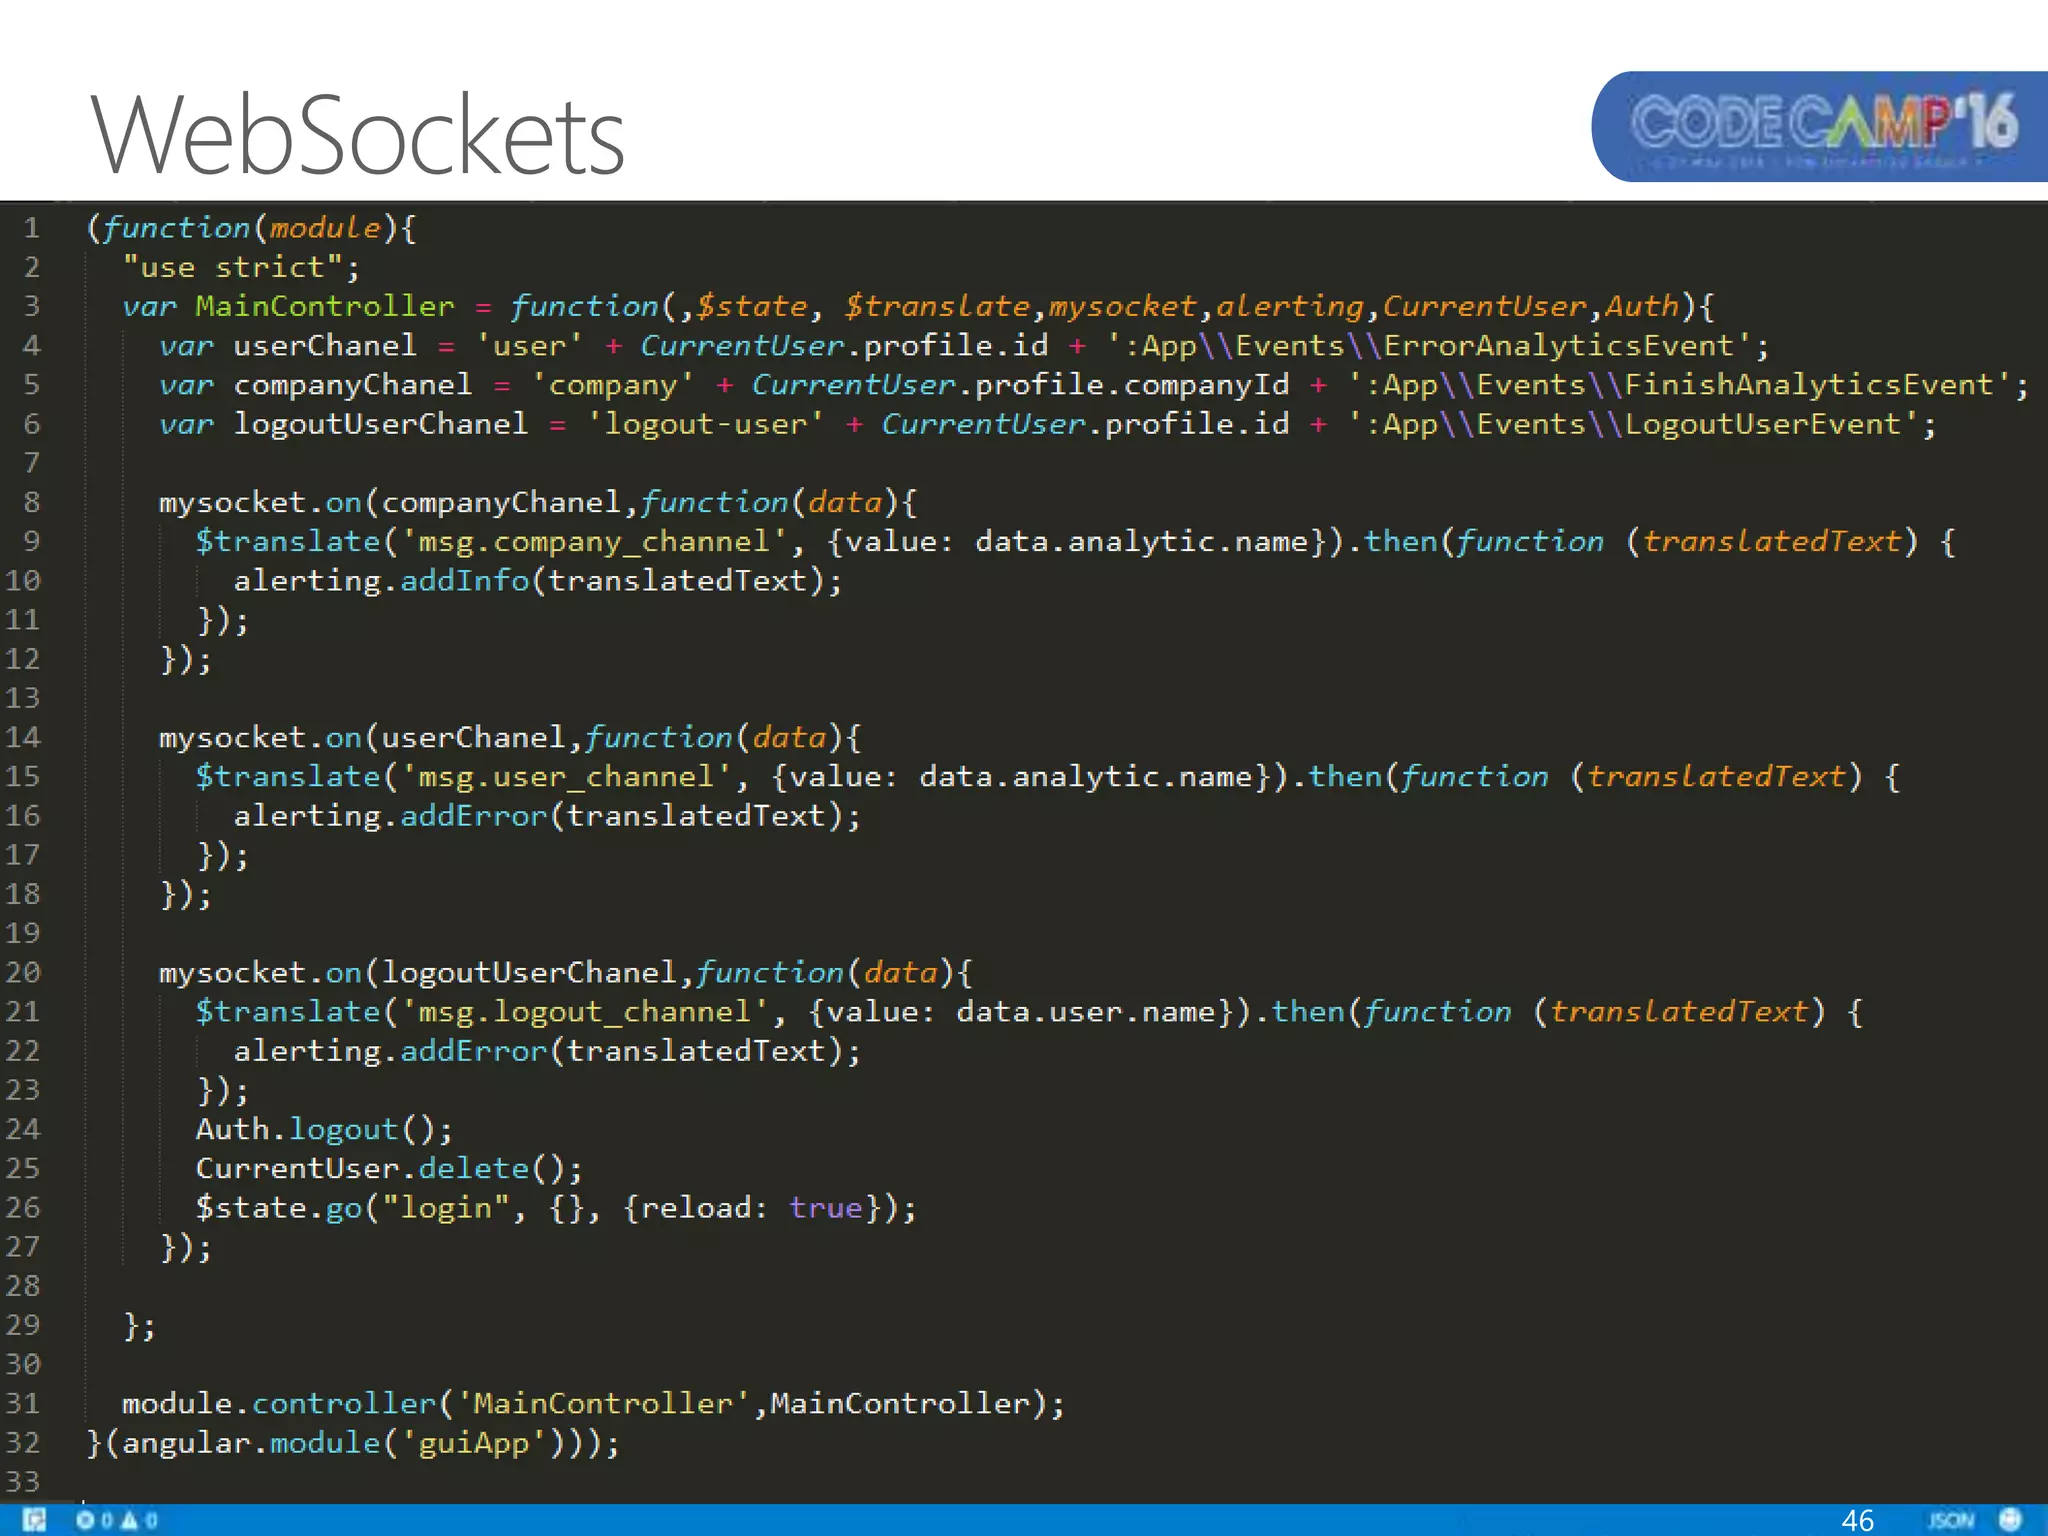Click logoutUserChanel argument on line 20
Image resolution: width=2048 pixels, height=1536 pixels.
click(529, 973)
